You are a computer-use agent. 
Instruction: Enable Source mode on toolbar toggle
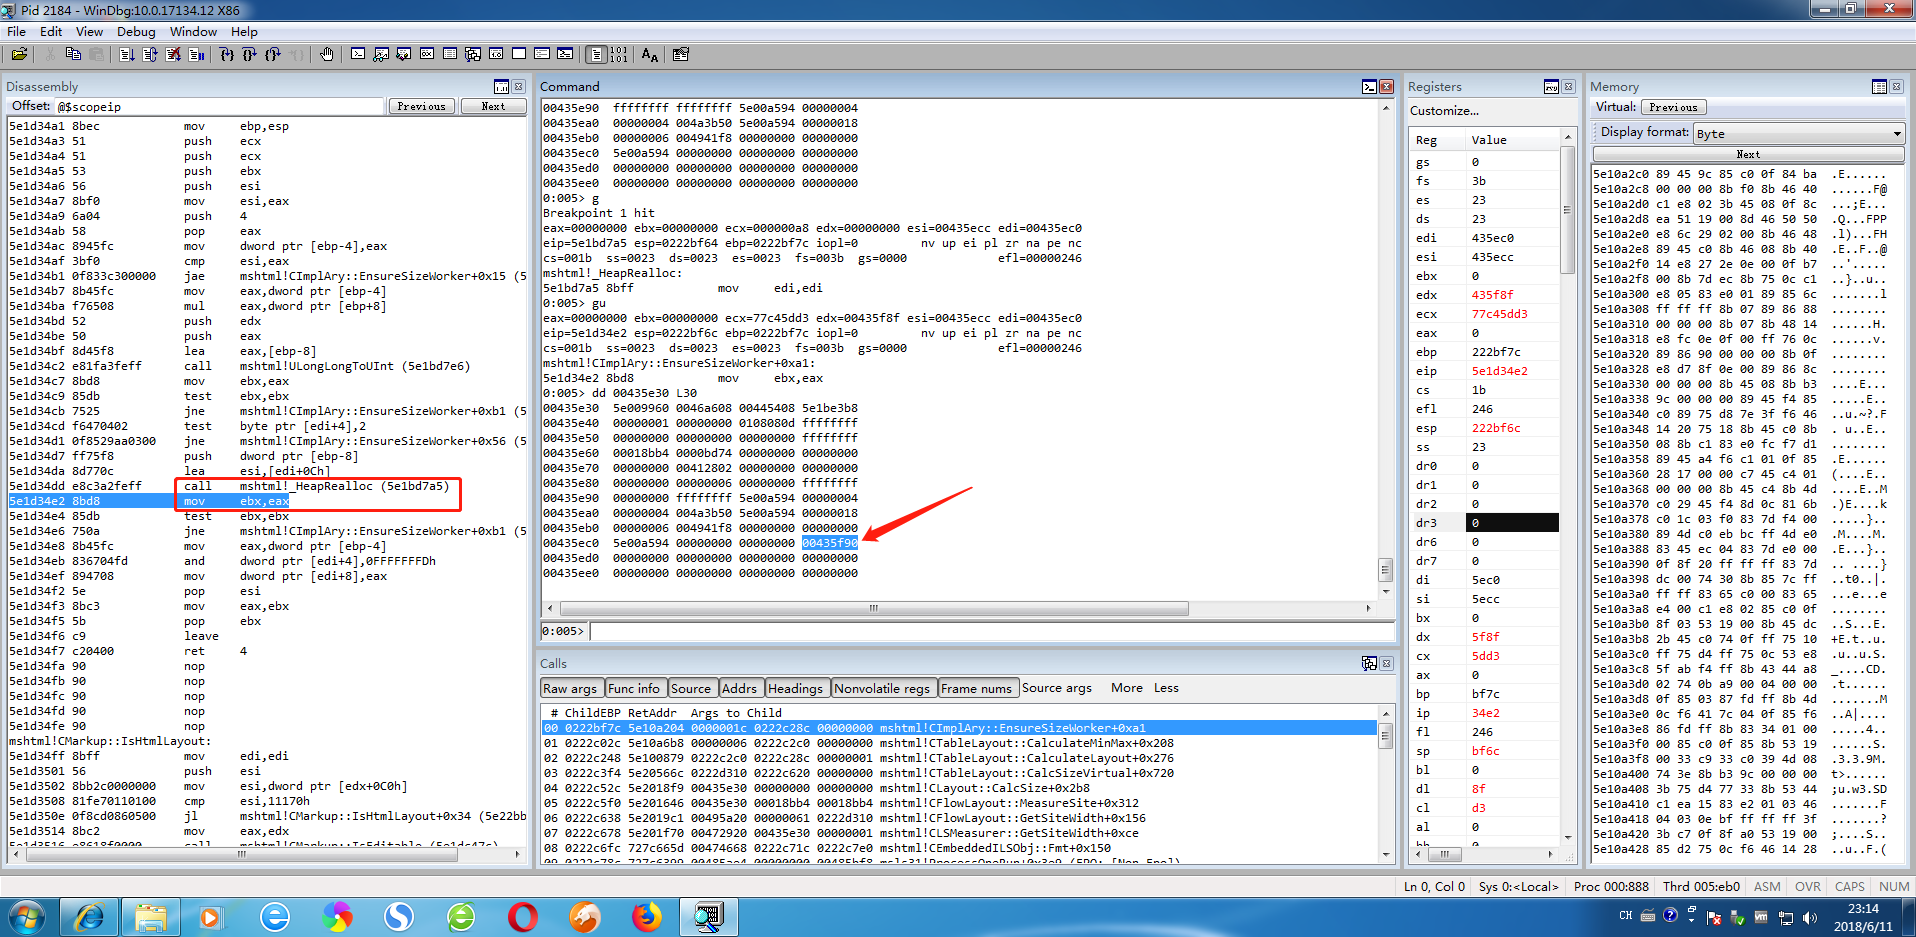(x=596, y=54)
